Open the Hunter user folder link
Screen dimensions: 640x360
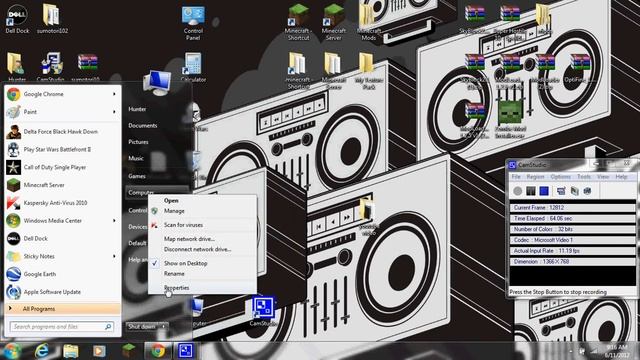point(137,109)
